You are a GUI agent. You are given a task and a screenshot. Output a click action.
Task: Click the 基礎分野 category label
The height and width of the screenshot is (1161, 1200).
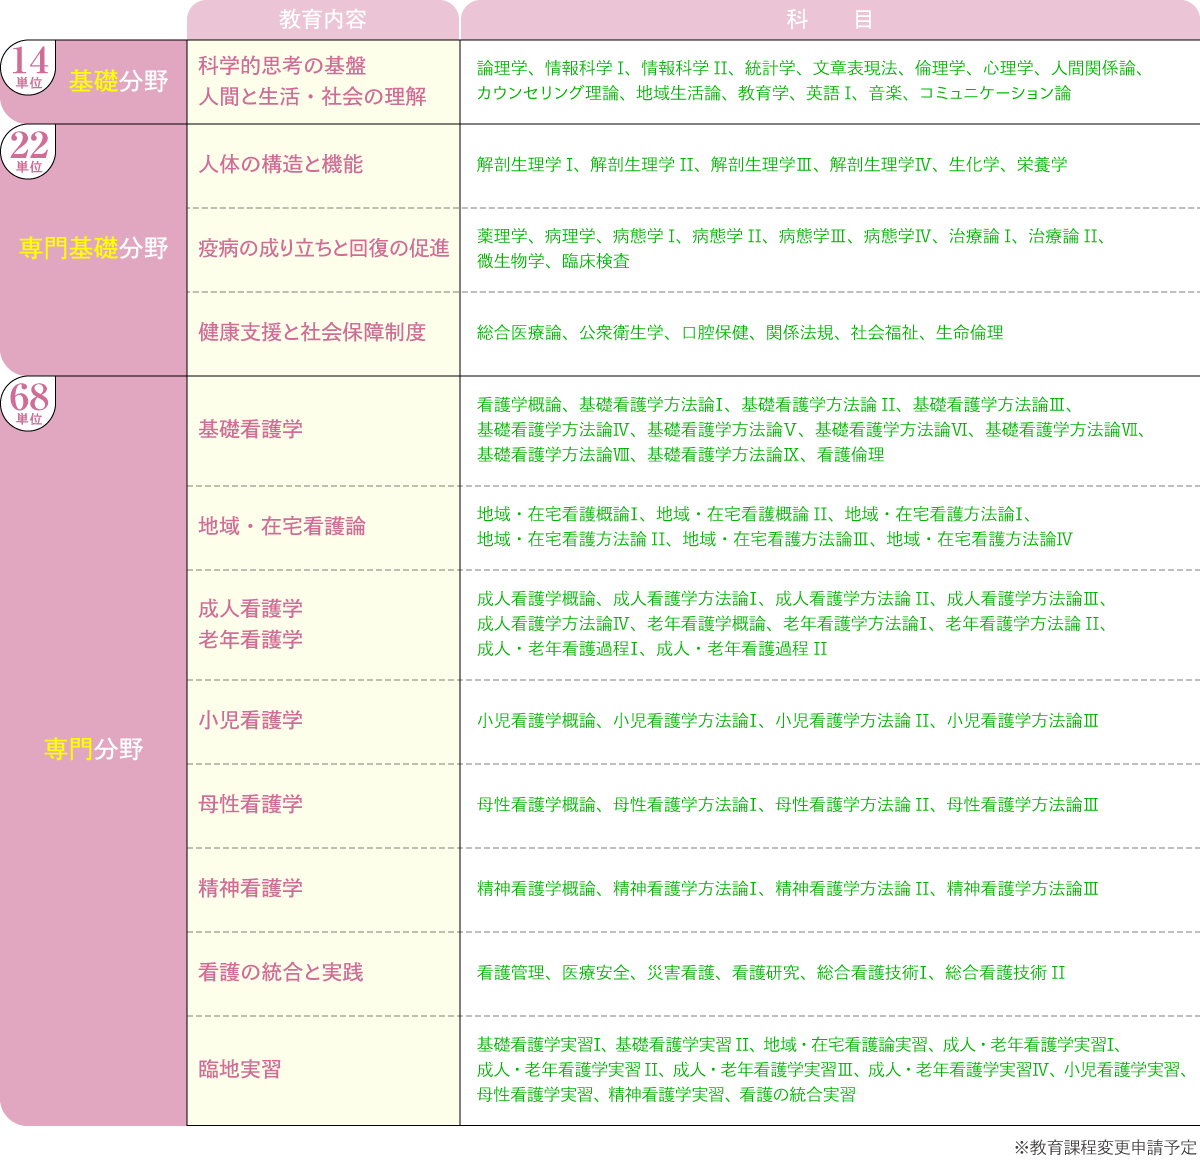click(118, 82)
